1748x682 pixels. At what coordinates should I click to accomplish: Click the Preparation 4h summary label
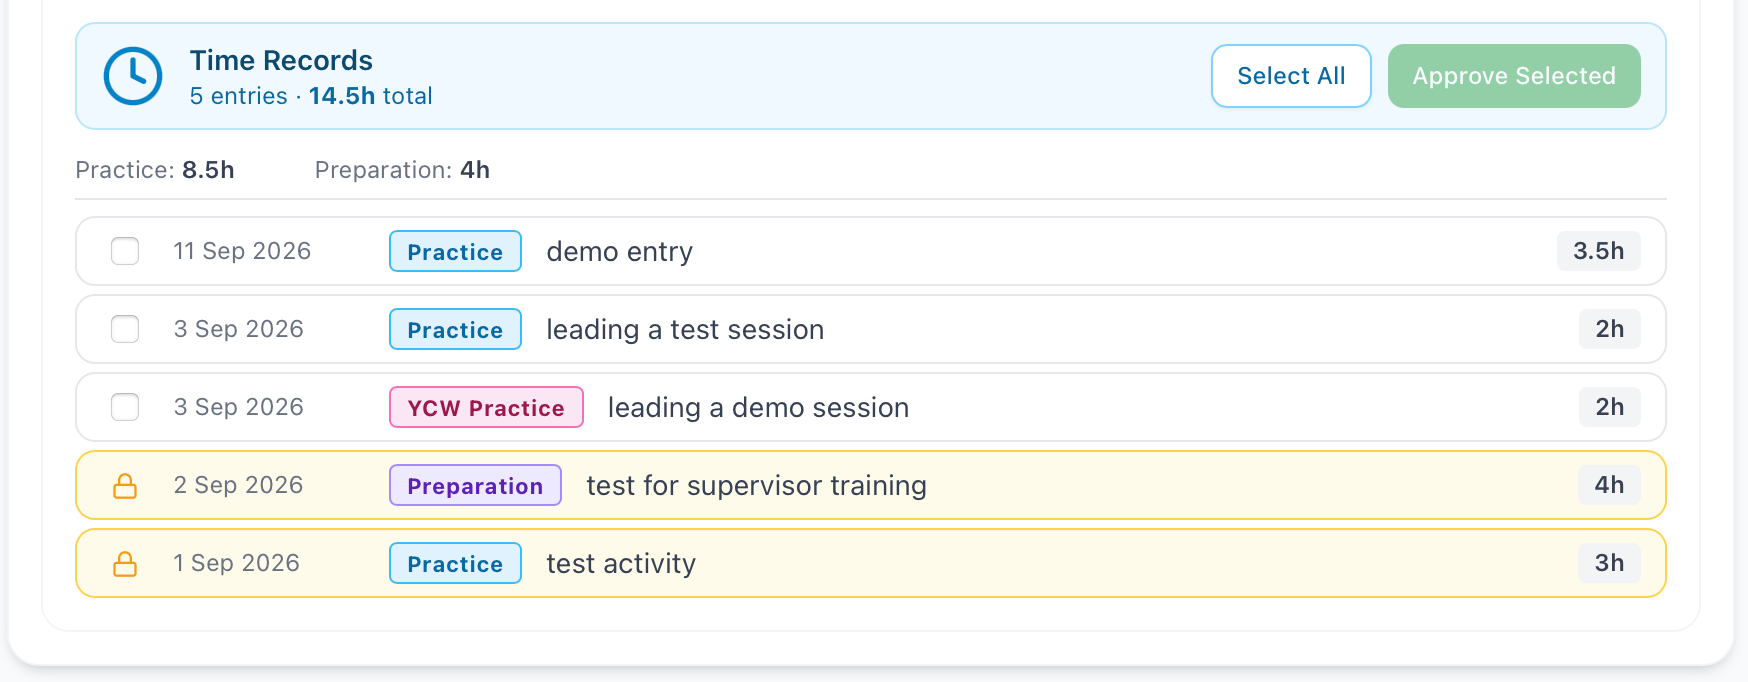[402, 170]
